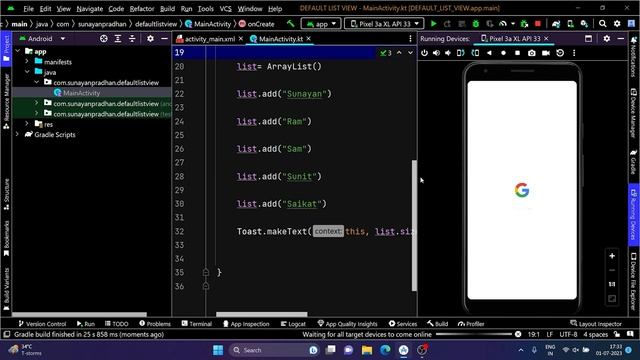The width and height of the screenshot is (640, 360).
Task: Open editor tabs more options menu
Action: click(x=410, y=39)
